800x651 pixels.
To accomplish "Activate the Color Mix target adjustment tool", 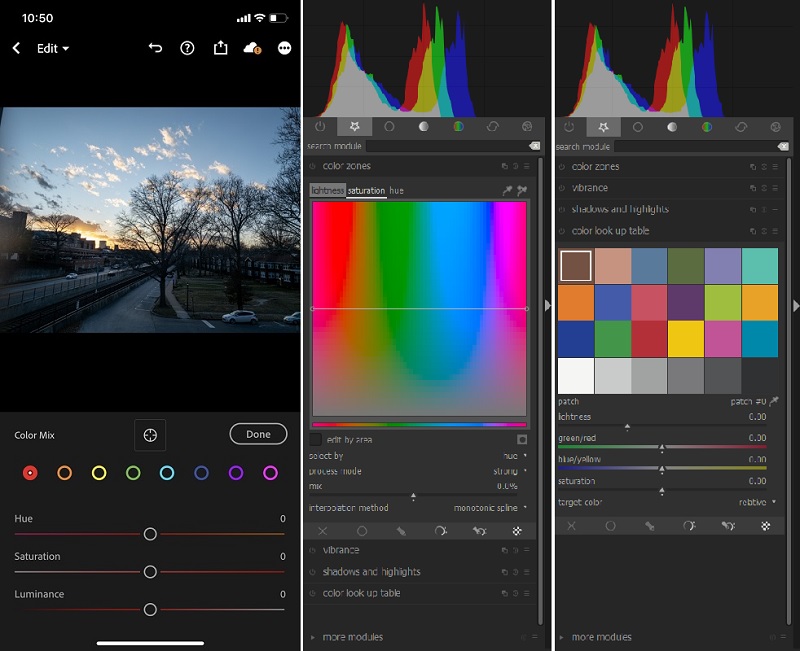I will pos(150,435).
